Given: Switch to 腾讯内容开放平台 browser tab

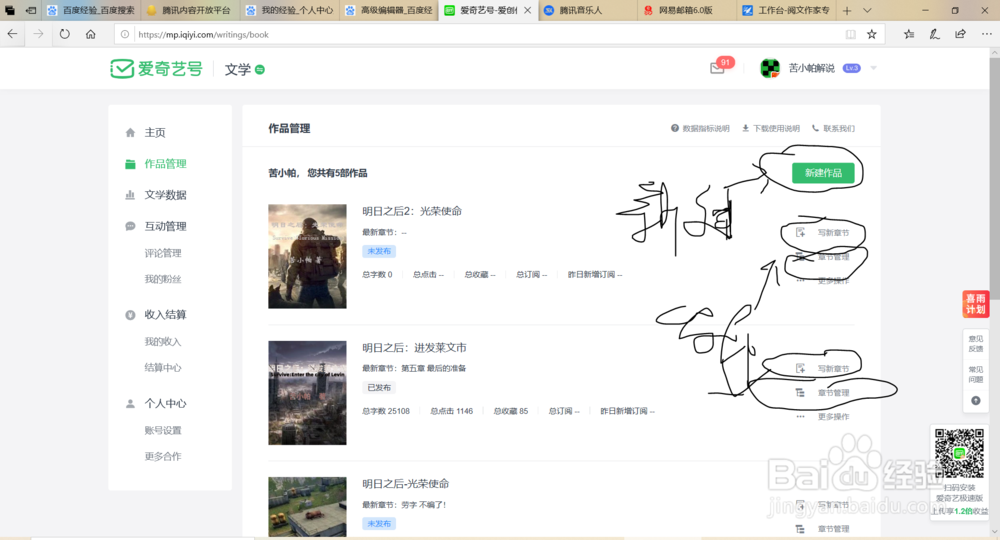Looking at the screenshot, I should pos(189,10).
